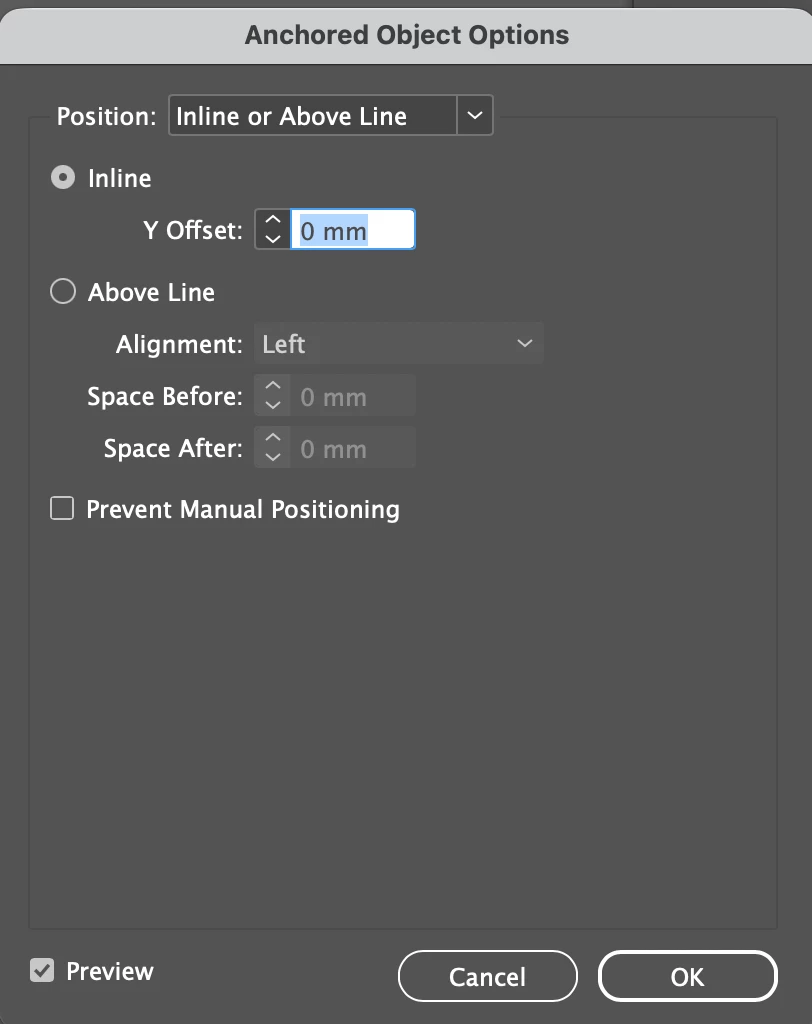Click the Space After down arrow
This screenshot has width=812, height=1024.
272,456
